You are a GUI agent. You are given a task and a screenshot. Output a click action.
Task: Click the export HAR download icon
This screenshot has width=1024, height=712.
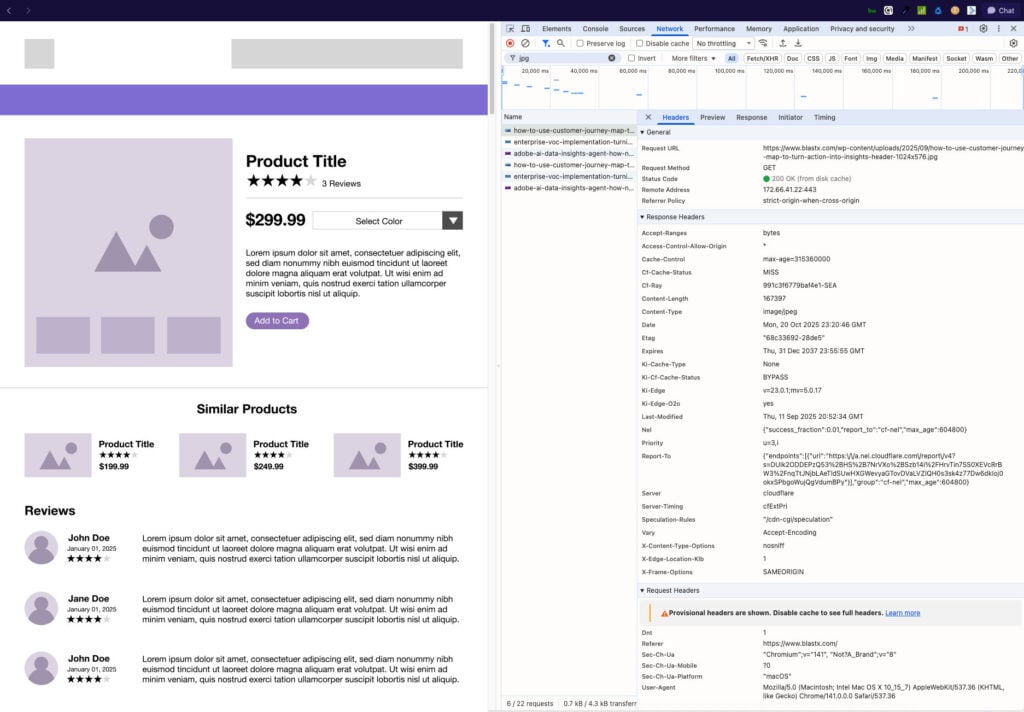coord(798,44)
